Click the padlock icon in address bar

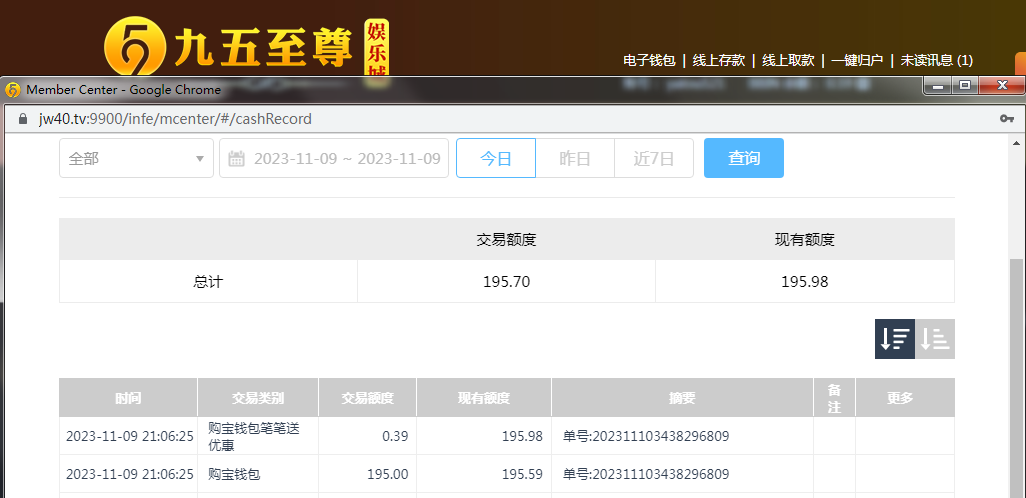pos(23,119)
